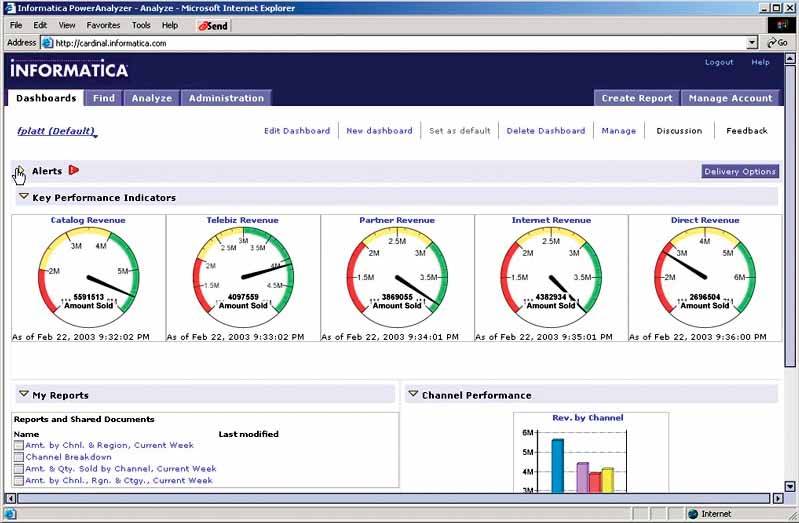Screen dimensions: 799x523
Task: Collapse the Key Performance Indicators section
Action: [x=24, y=197]
